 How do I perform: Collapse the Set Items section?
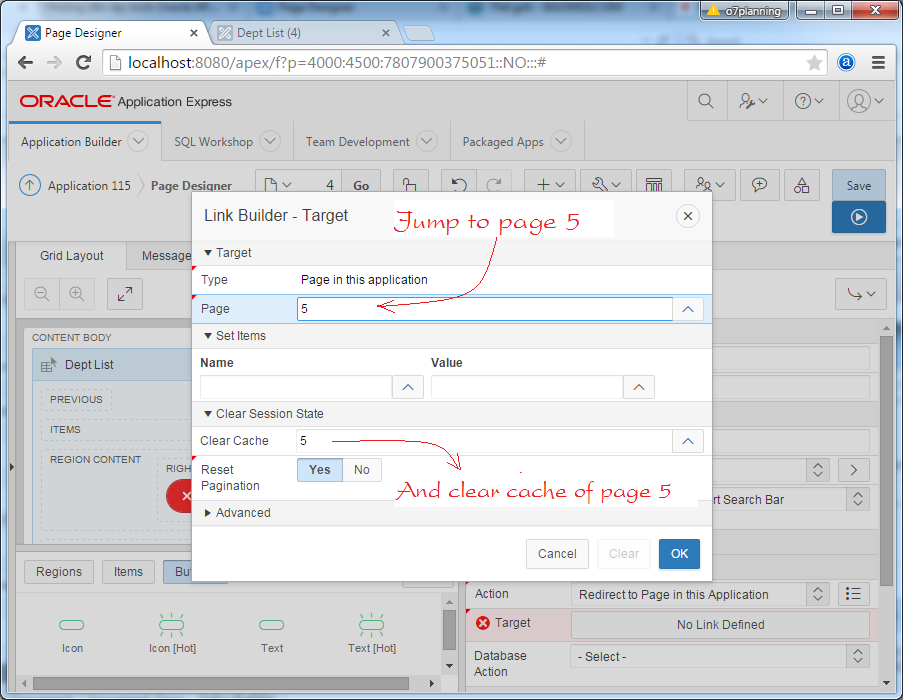click(x=208, y=336)
